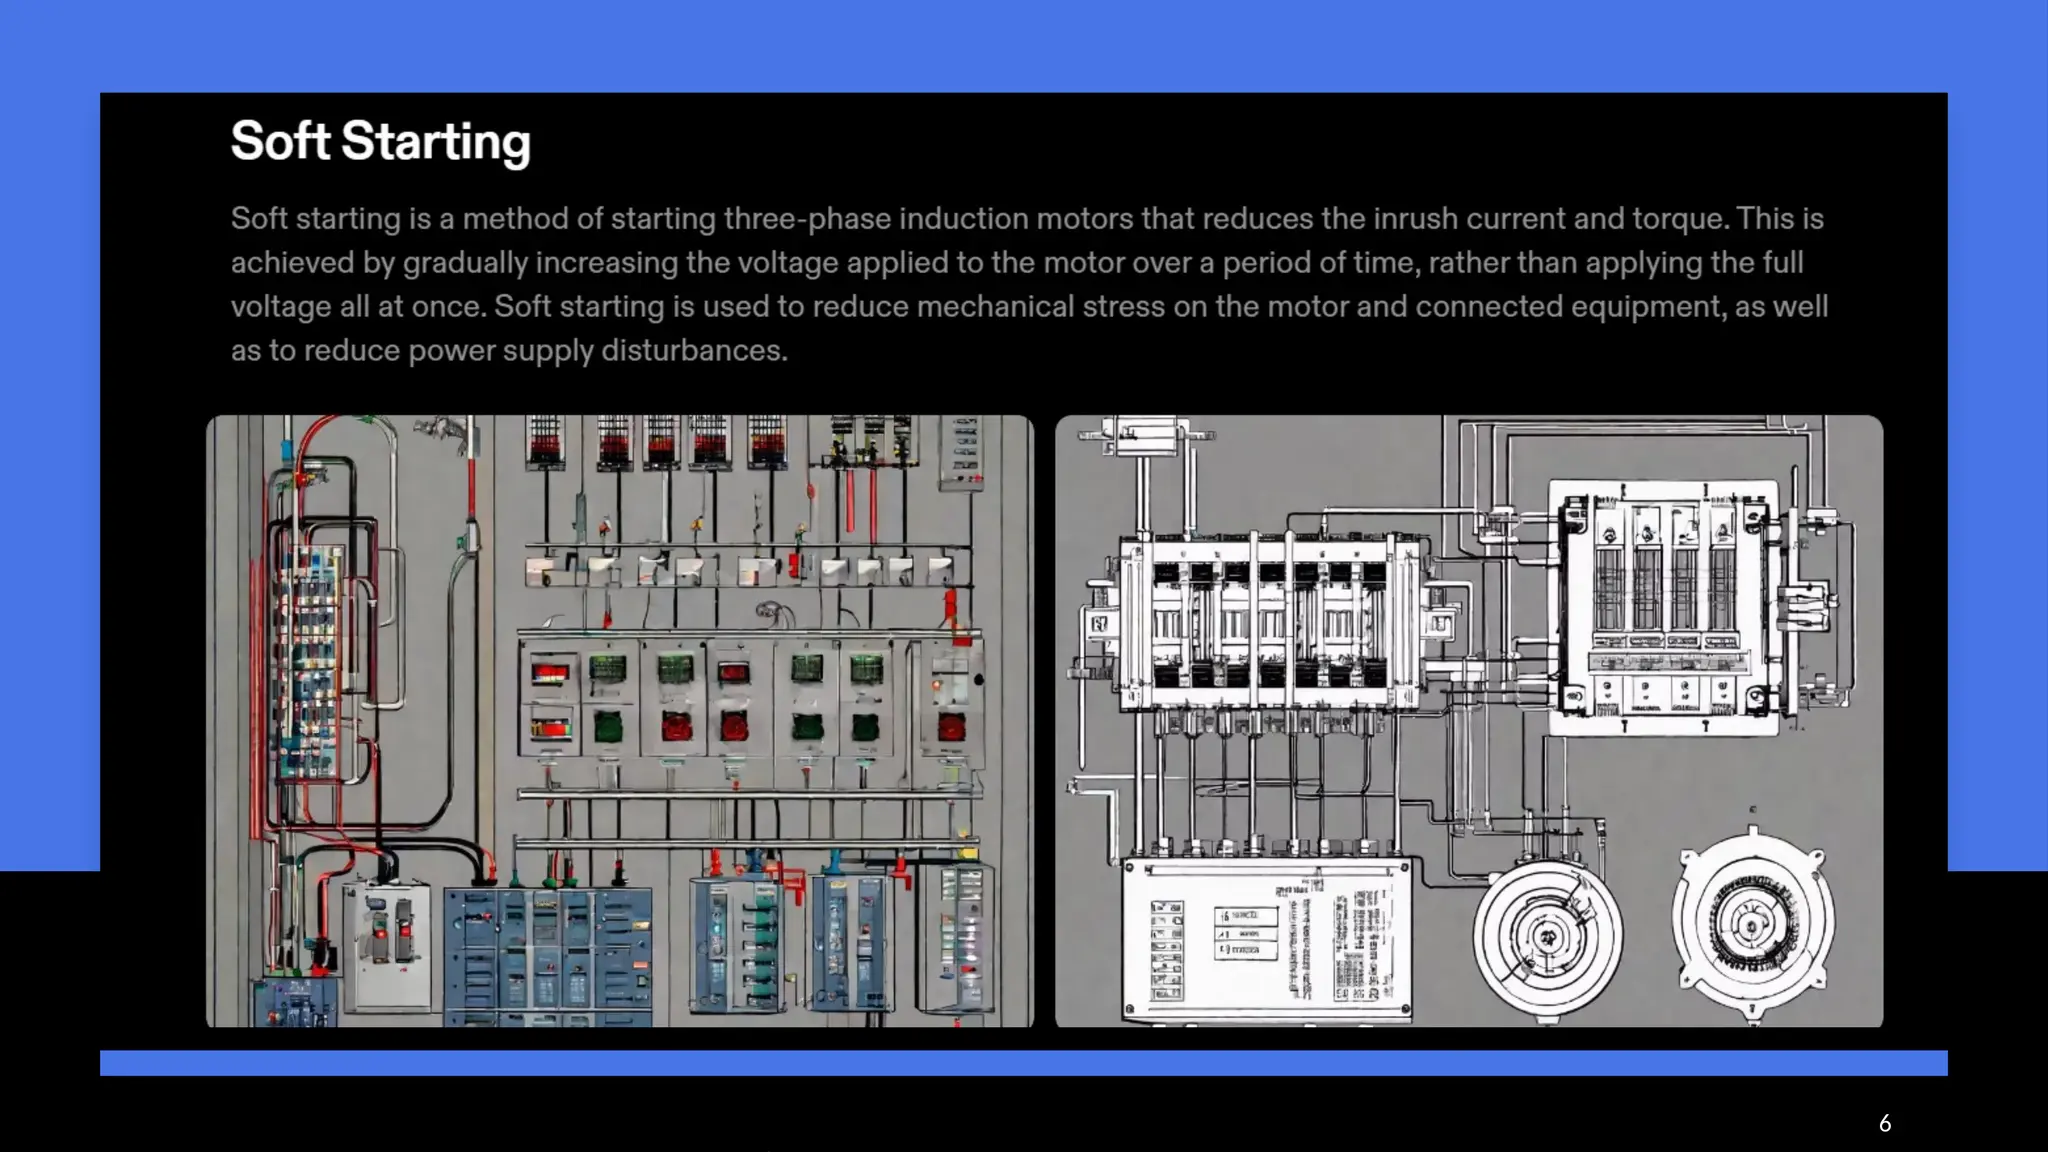
Task: Click the word "gradually" in the paragraph
Action: pos(465,263)
